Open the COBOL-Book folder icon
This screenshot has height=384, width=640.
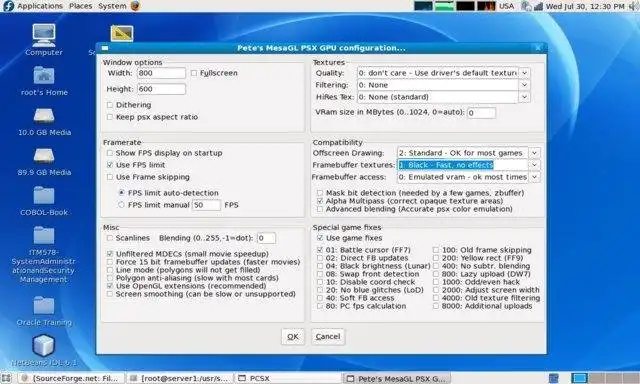[x=44, y=195]
